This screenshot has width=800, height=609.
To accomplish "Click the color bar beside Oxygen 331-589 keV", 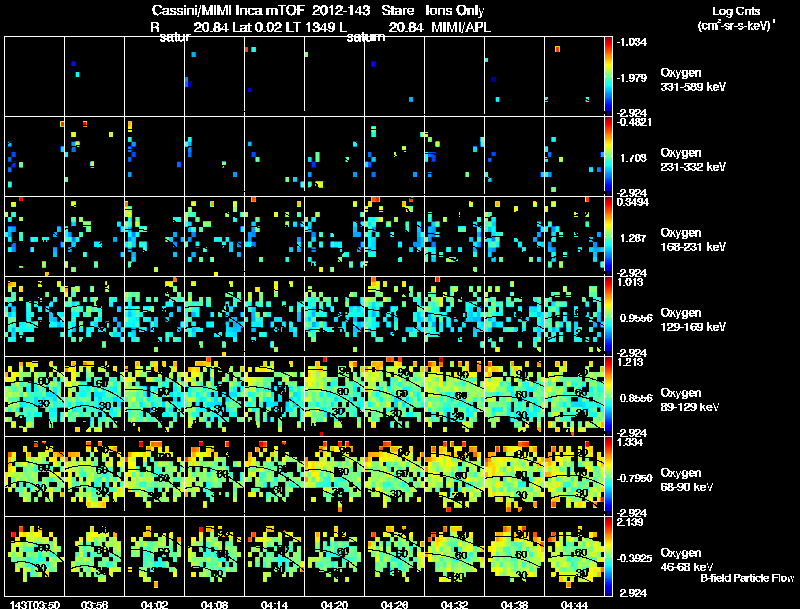I will tap(608, 77).
